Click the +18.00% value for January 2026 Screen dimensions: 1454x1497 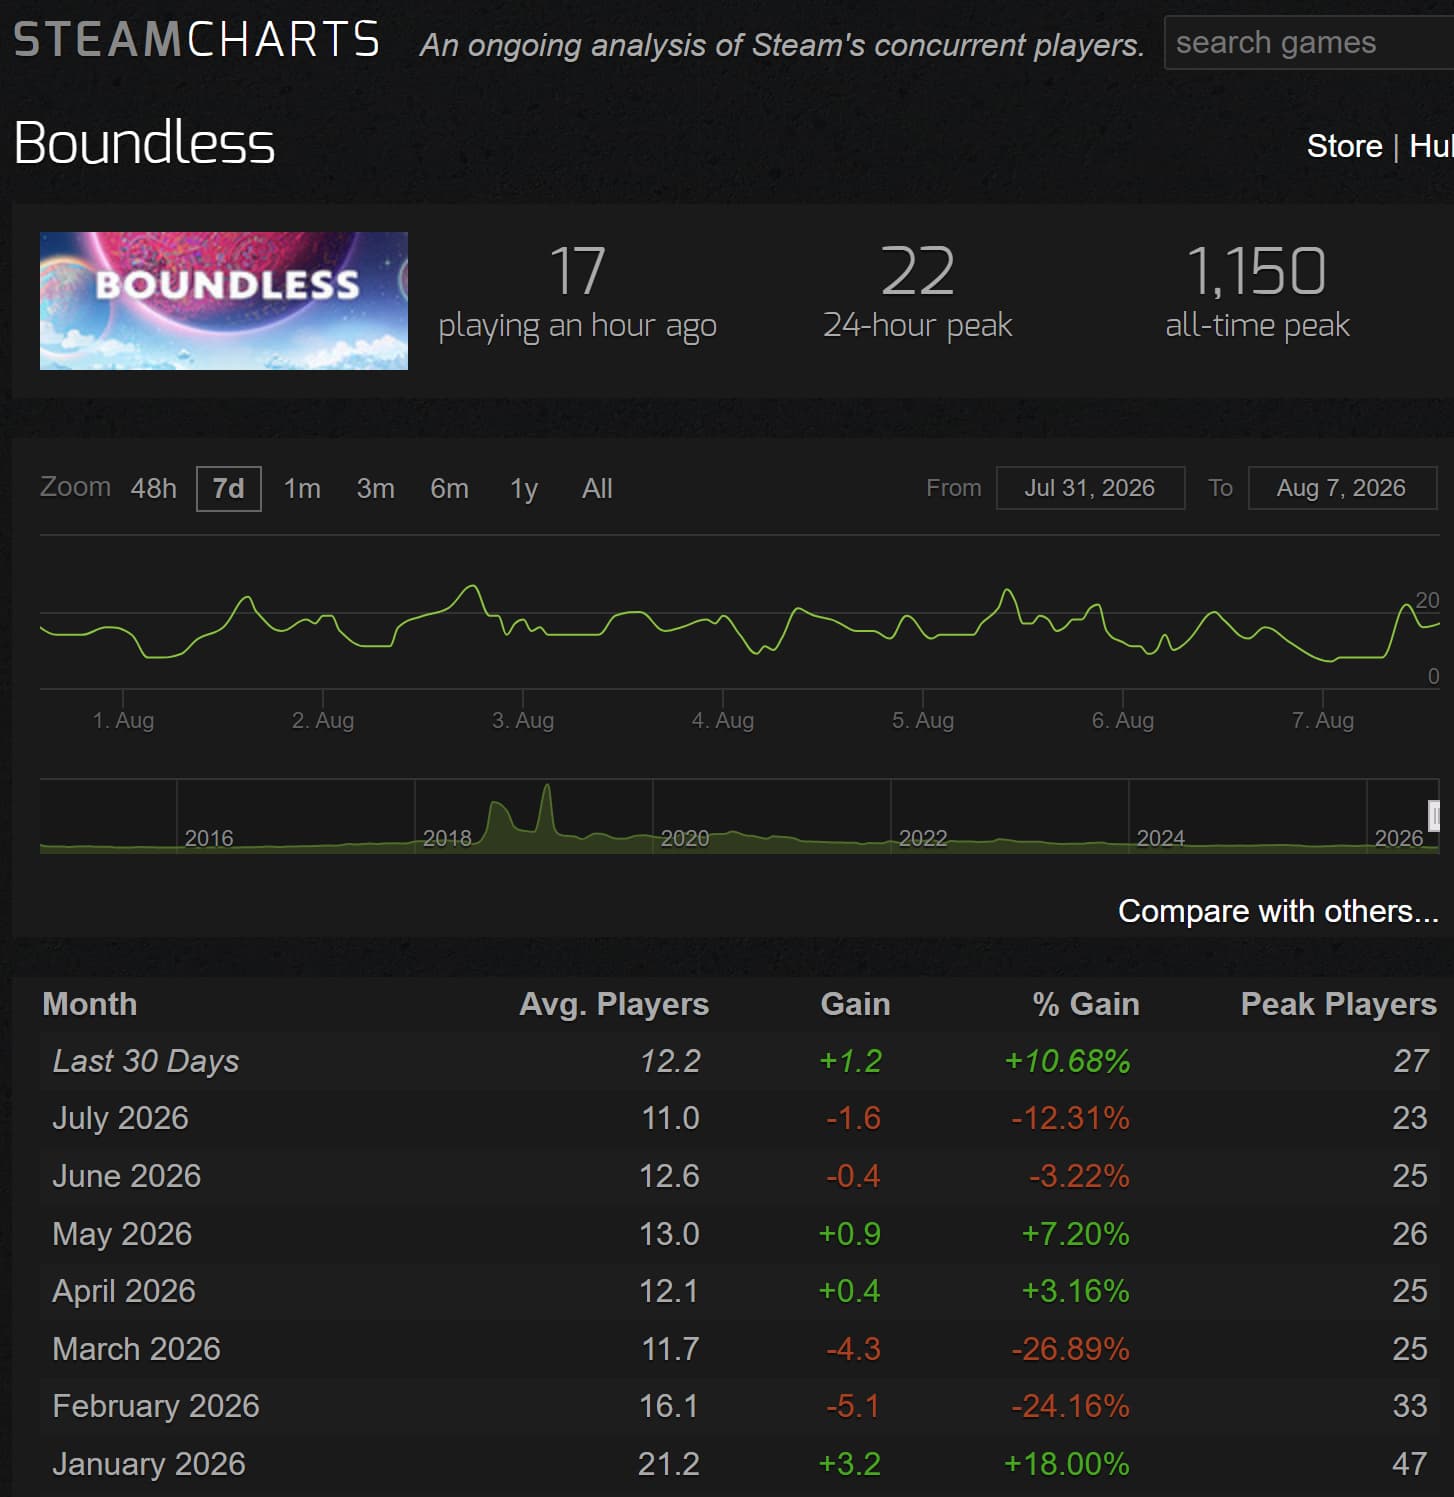1067,1464
